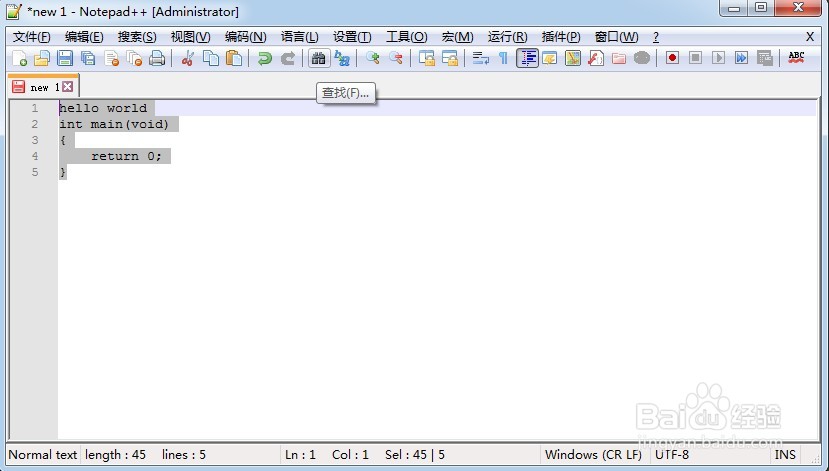The width and height of the screenshot is (829, 471).
Task: Open the 语言(L) menu
Action: 300,37
